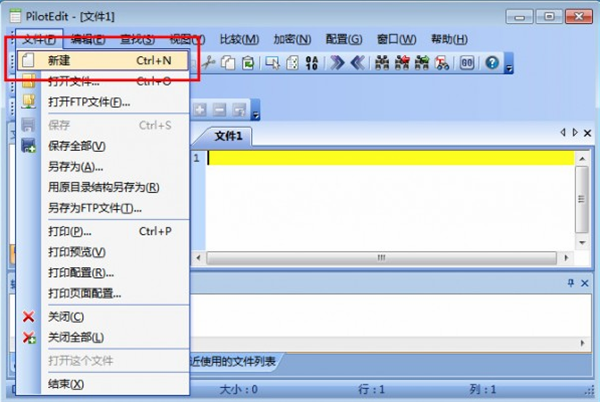Choose 关闭(C) menu entry
This screenshot has height=402, width=600.
click(x=103, y=316)
